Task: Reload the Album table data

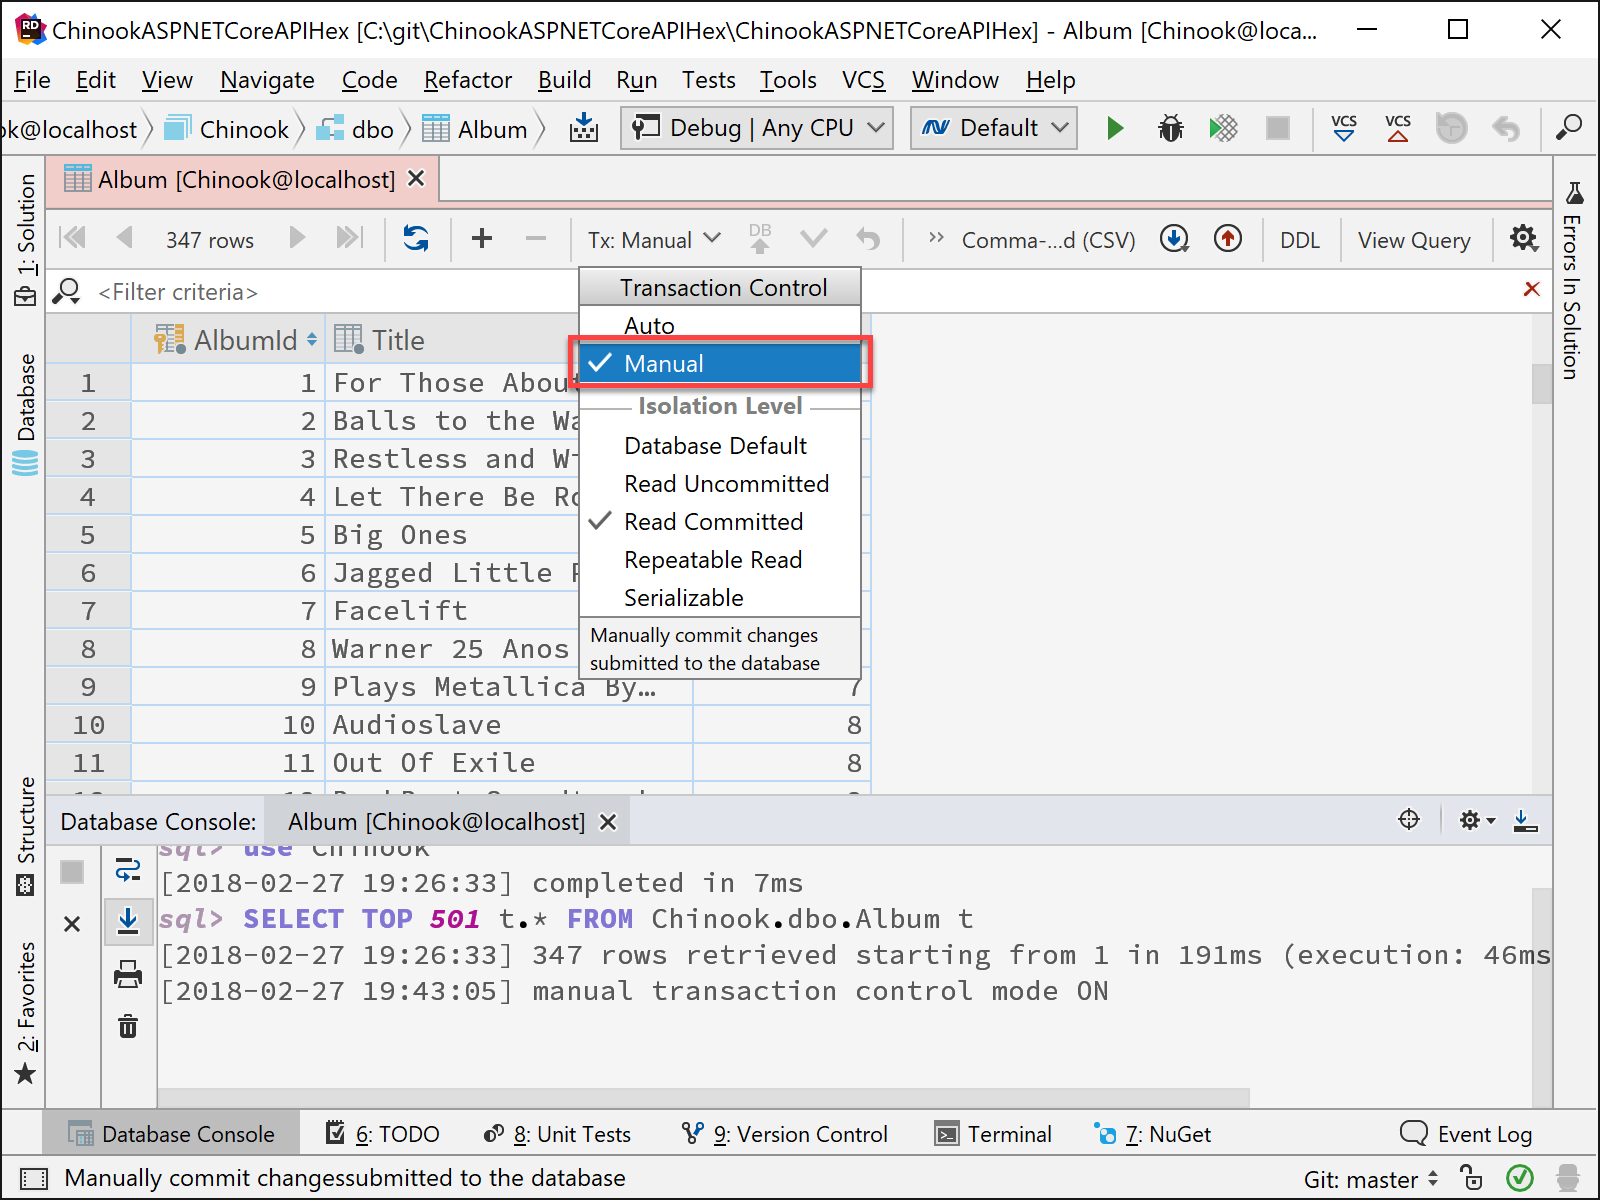Action: [416, 238]
